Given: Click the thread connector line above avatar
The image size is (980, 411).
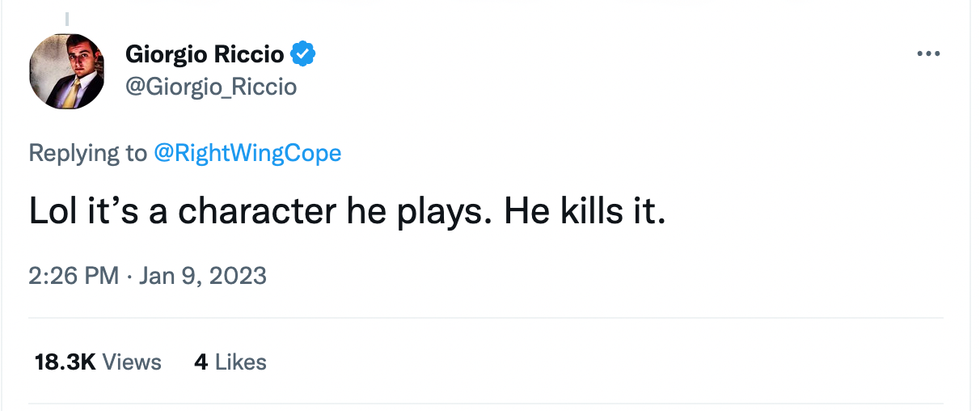Looking at the screenshot, I should coord(68,18).
